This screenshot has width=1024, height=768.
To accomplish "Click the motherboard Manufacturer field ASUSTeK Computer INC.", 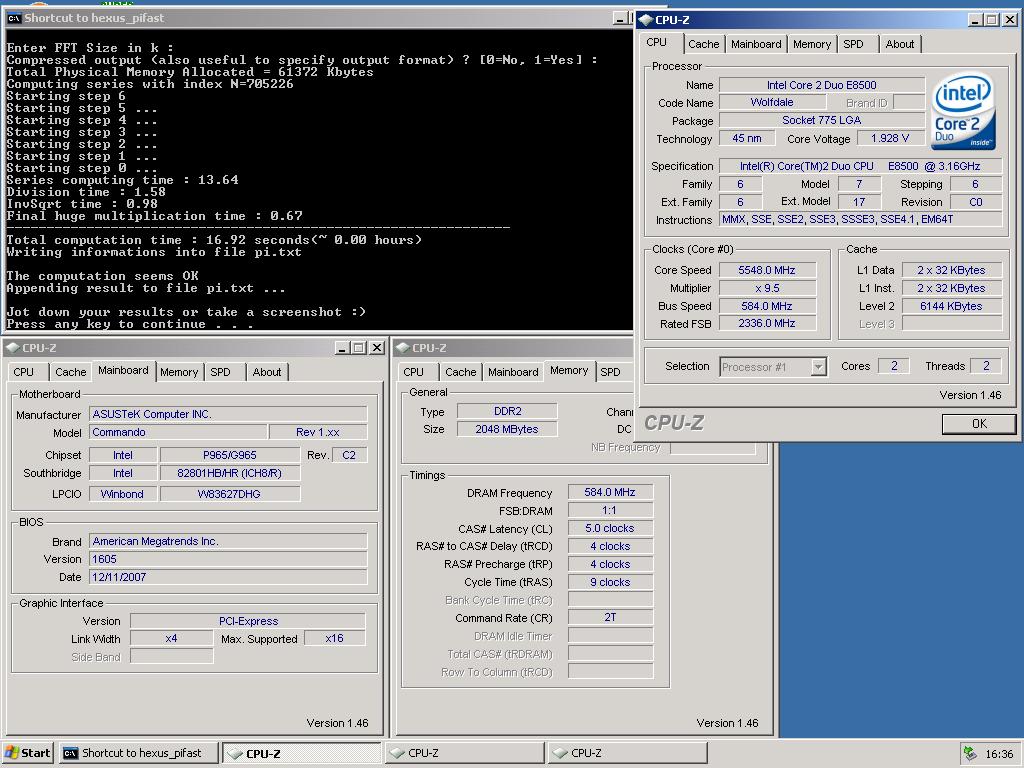I will pos(228,414).
